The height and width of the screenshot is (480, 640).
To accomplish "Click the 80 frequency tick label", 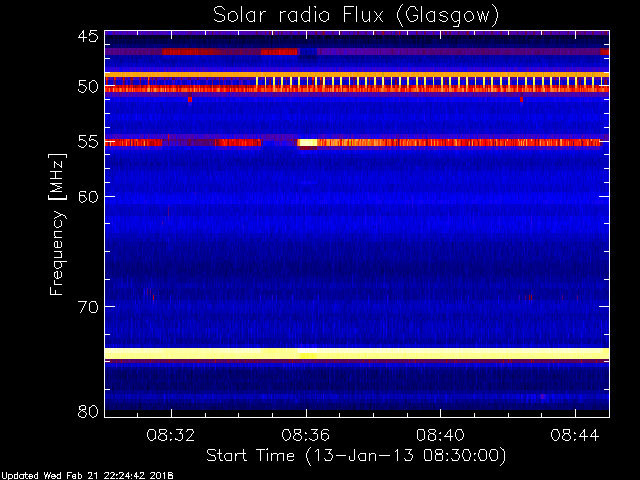I will coord(88,411).
